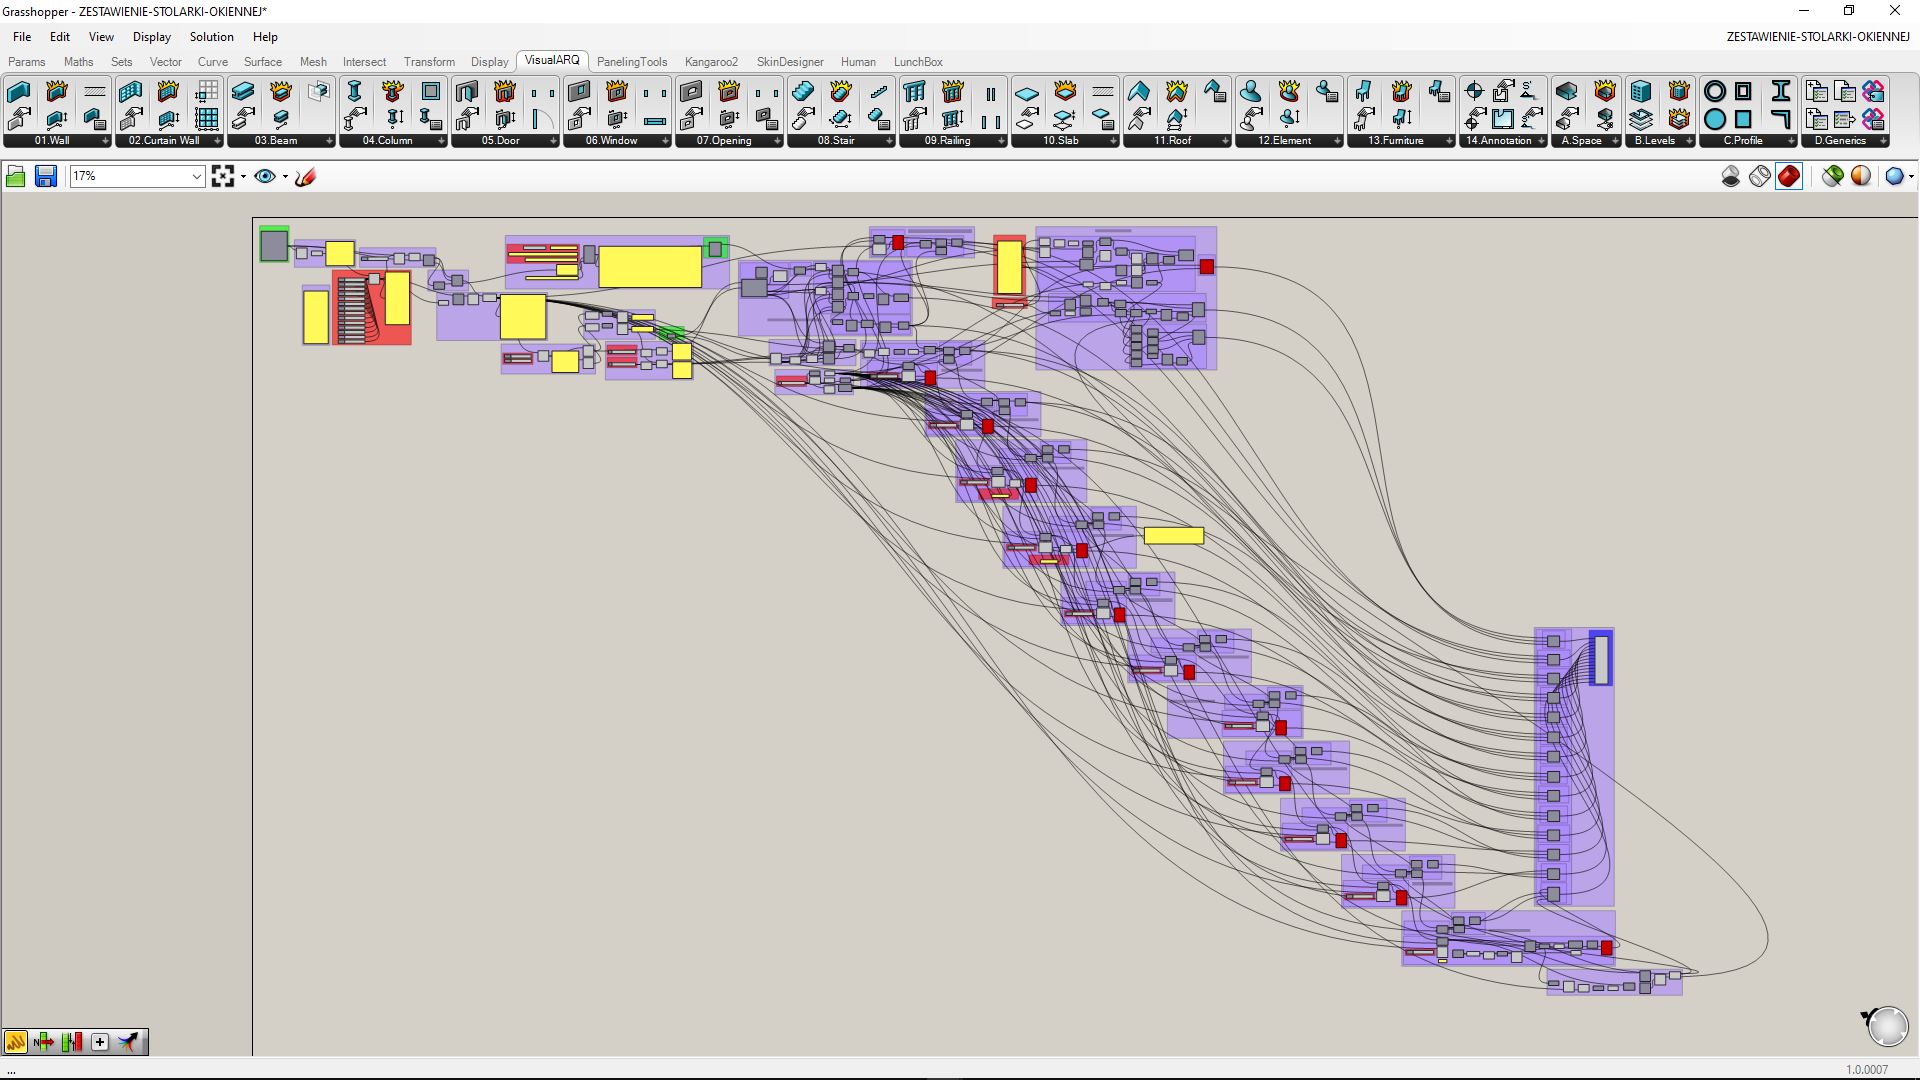Click the LunchBox tab
Image resolution: width=1920 pixels, height=1080 pixels.
tap(918, 62)
